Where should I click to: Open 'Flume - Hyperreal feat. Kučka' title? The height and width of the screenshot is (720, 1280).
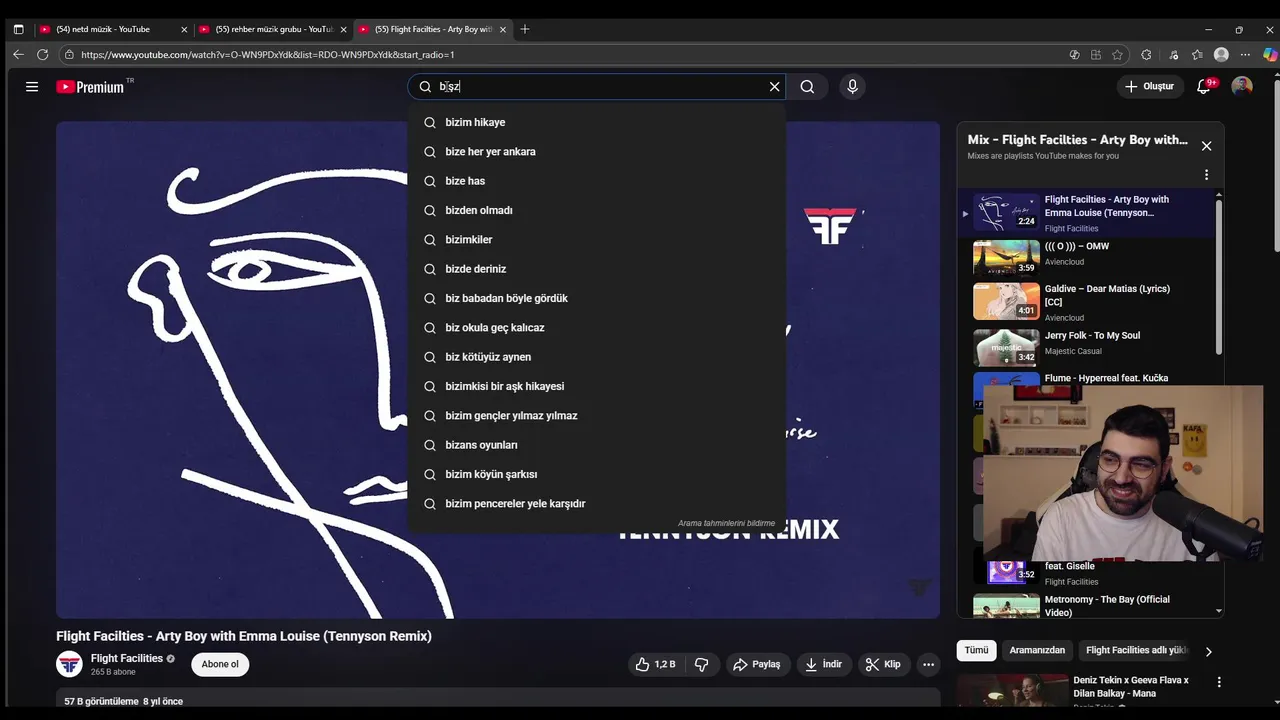(1106, 378)
